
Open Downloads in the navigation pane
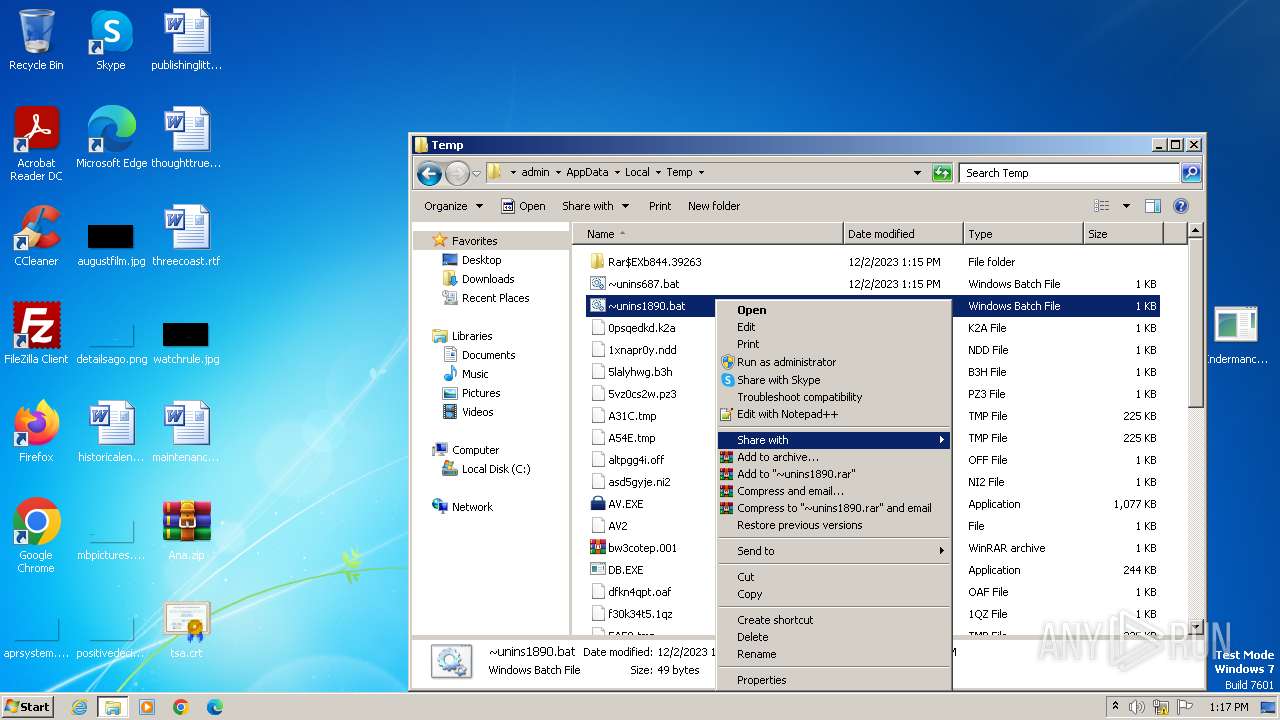(488, 279)
